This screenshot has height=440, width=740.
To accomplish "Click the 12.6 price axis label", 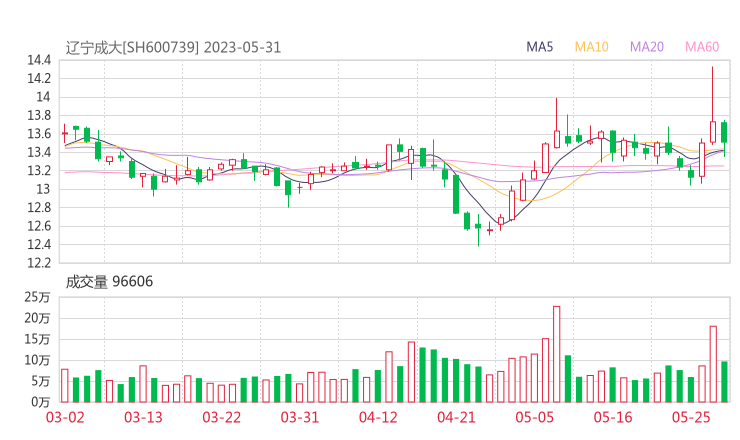I will tap(39, 226).
